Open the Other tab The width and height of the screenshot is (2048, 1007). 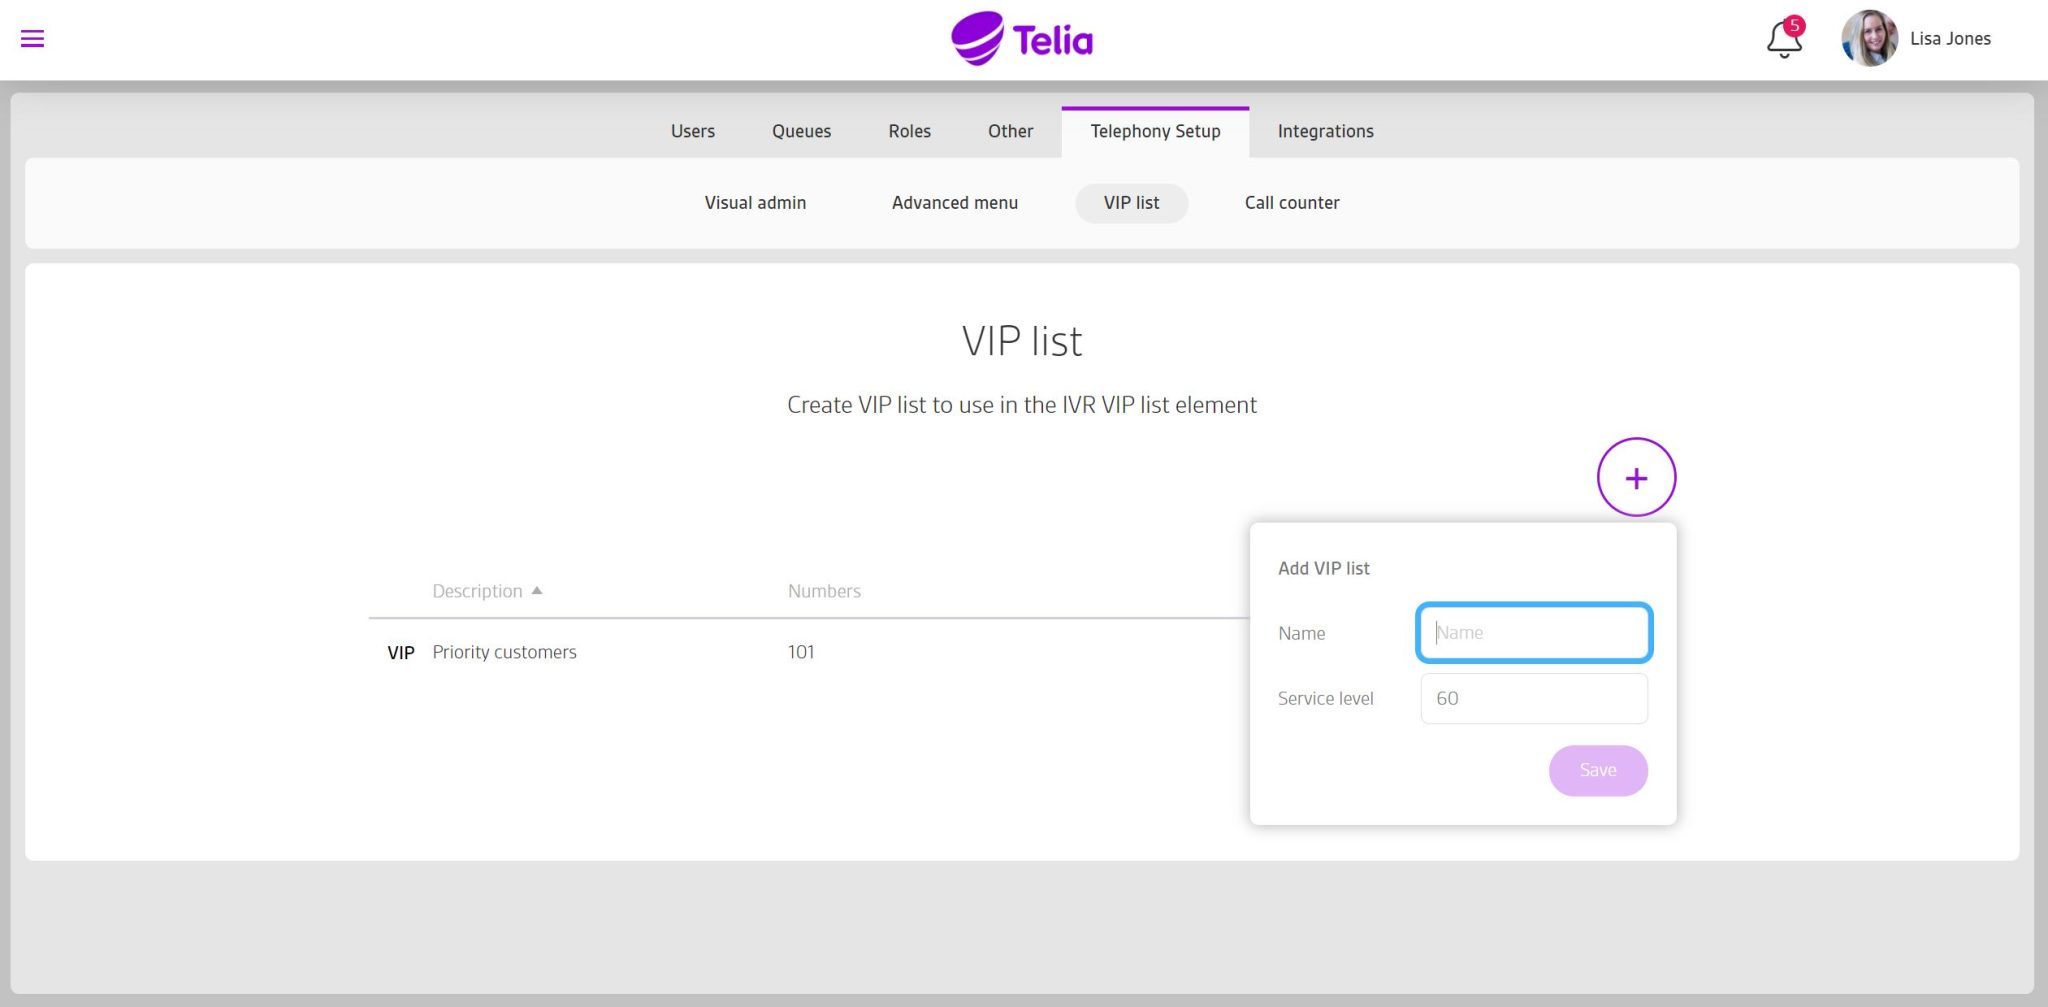tap(1010, 131)
